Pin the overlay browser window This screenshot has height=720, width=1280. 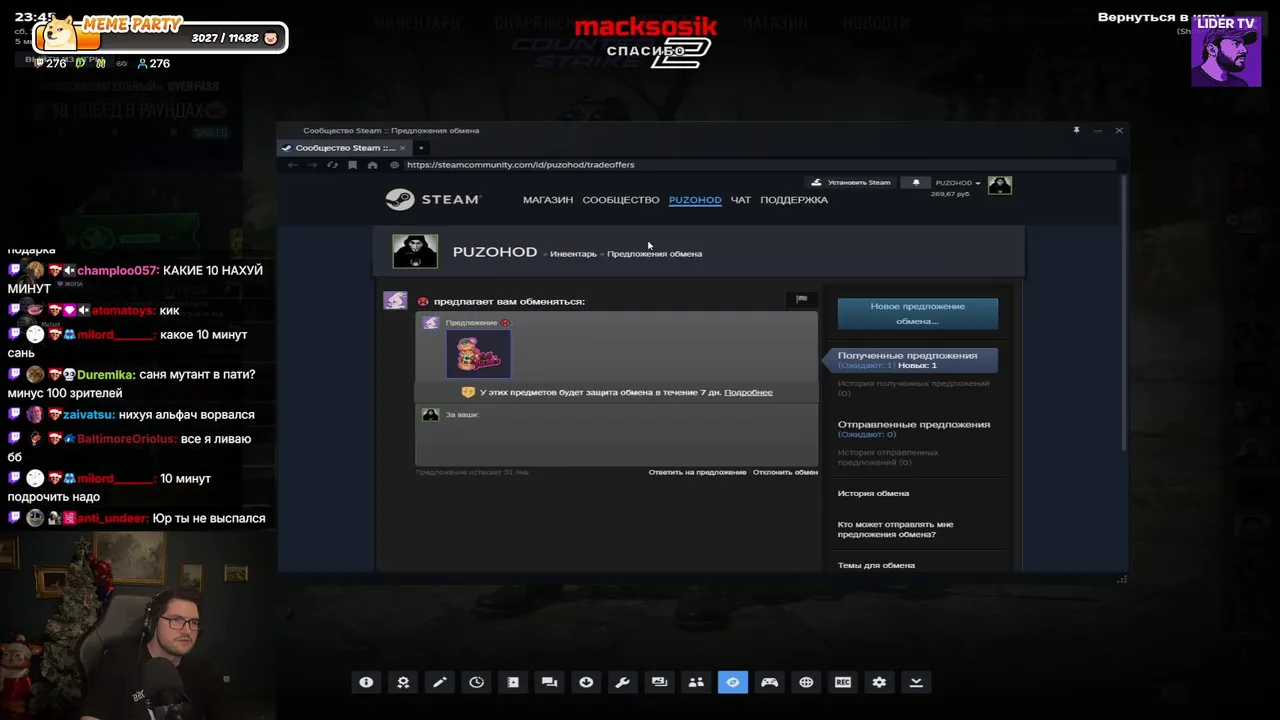pyautogui.click(x=1076, y=130)
